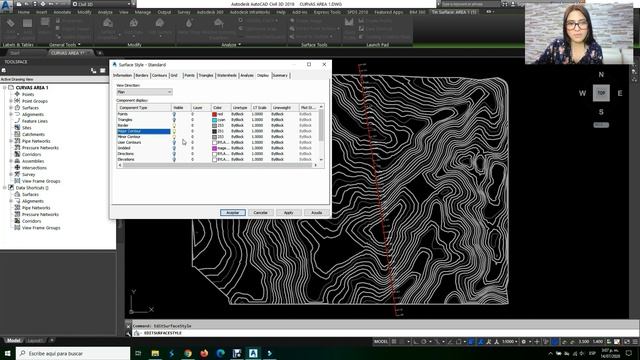Collapse the Data Shortcuts node
The width and height of the screenshot is (640, 360).
4,188
